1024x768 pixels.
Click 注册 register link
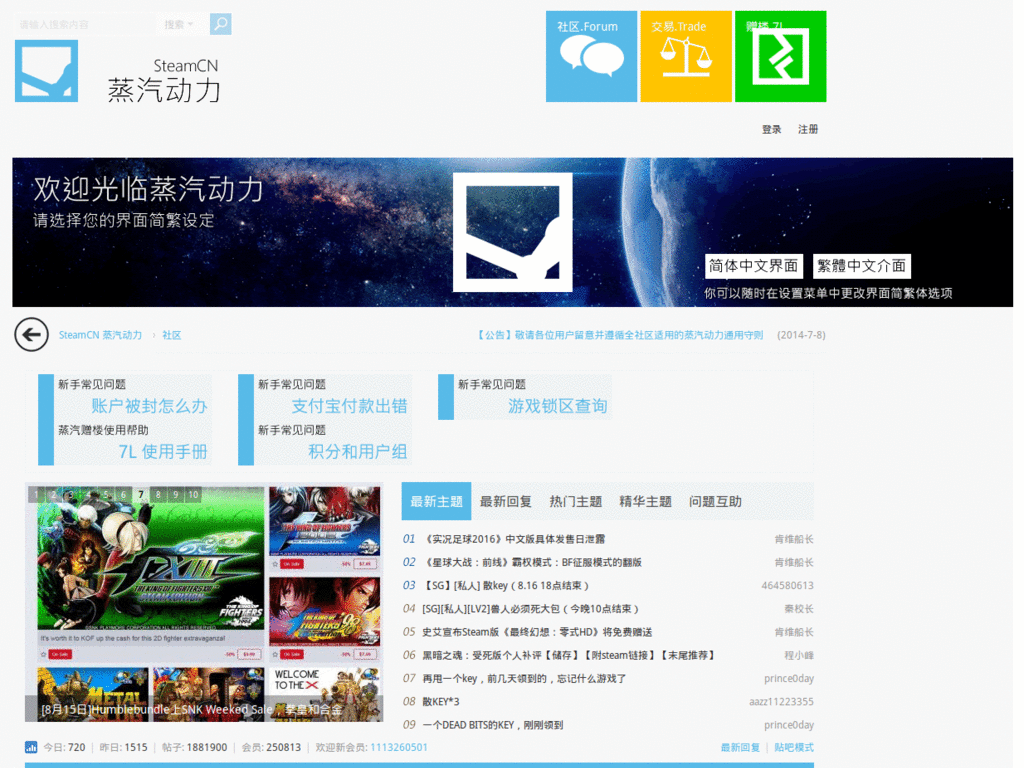tap(808, 129)
